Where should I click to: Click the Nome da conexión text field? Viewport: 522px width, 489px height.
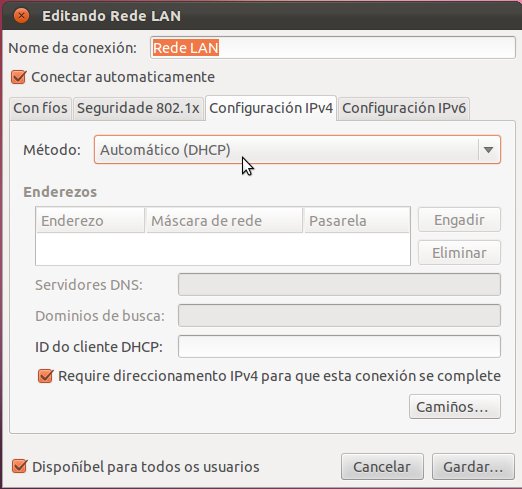(x=333, y=48)
